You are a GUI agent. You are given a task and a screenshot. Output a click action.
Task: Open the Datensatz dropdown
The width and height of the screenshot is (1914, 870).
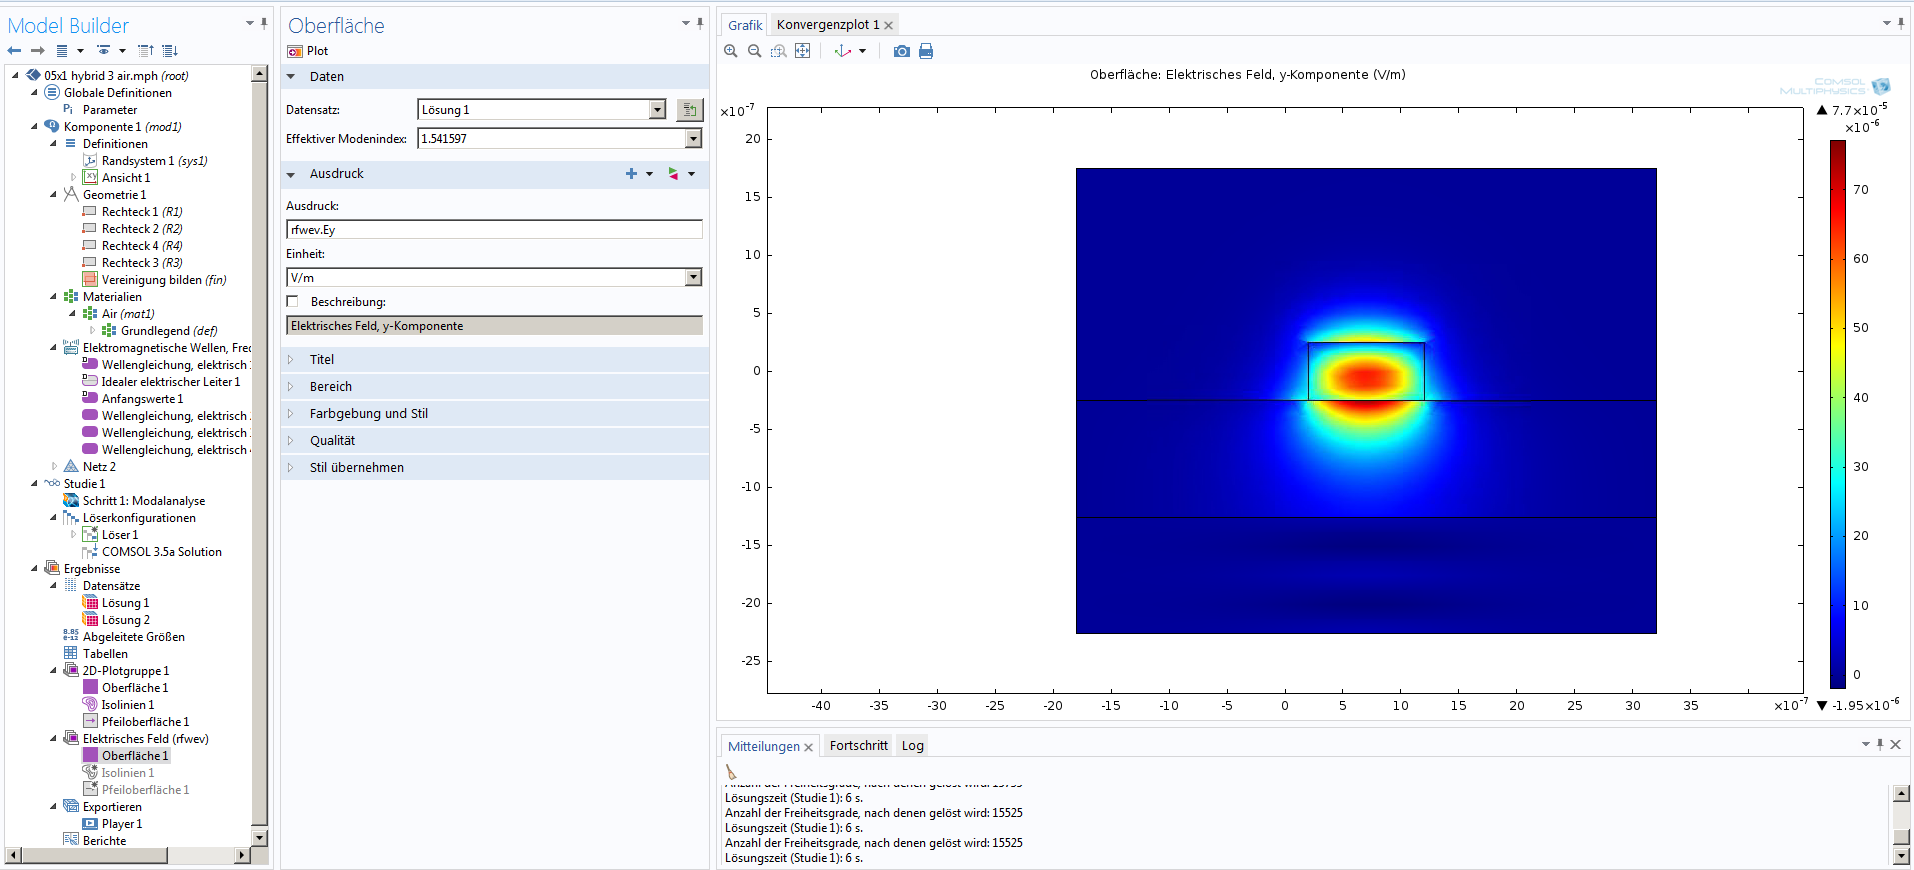click(657, 110)
